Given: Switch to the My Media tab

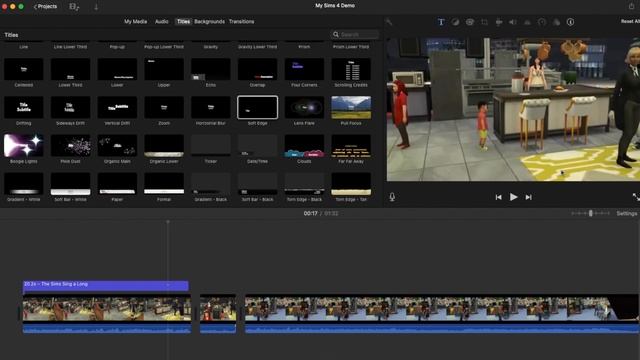Looking at the screenshot, I should (136, 22).
